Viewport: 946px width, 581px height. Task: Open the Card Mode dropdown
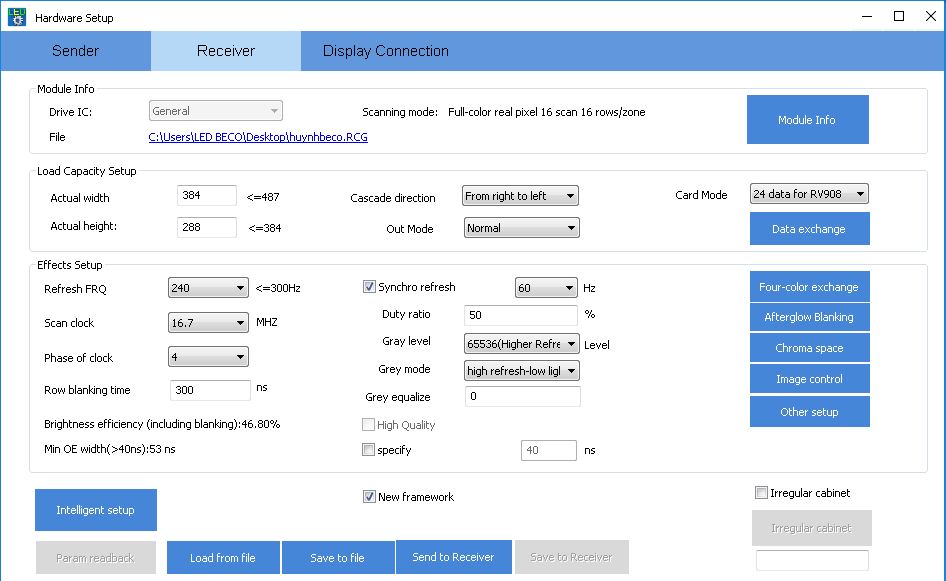click(x=809, y=194)
